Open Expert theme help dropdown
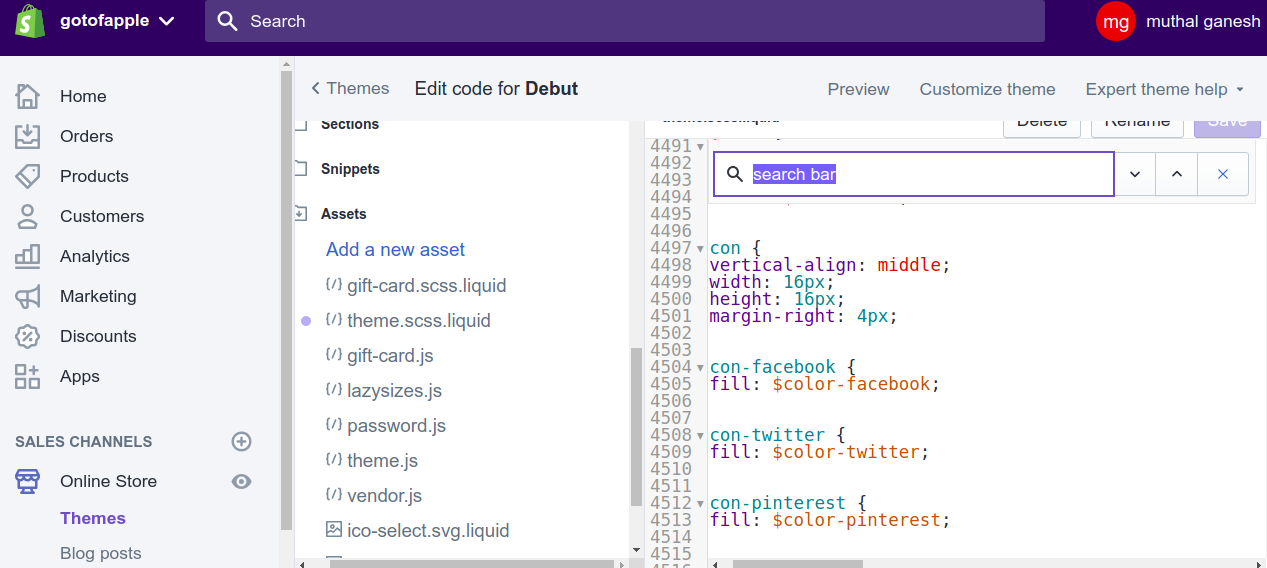 1165,89
